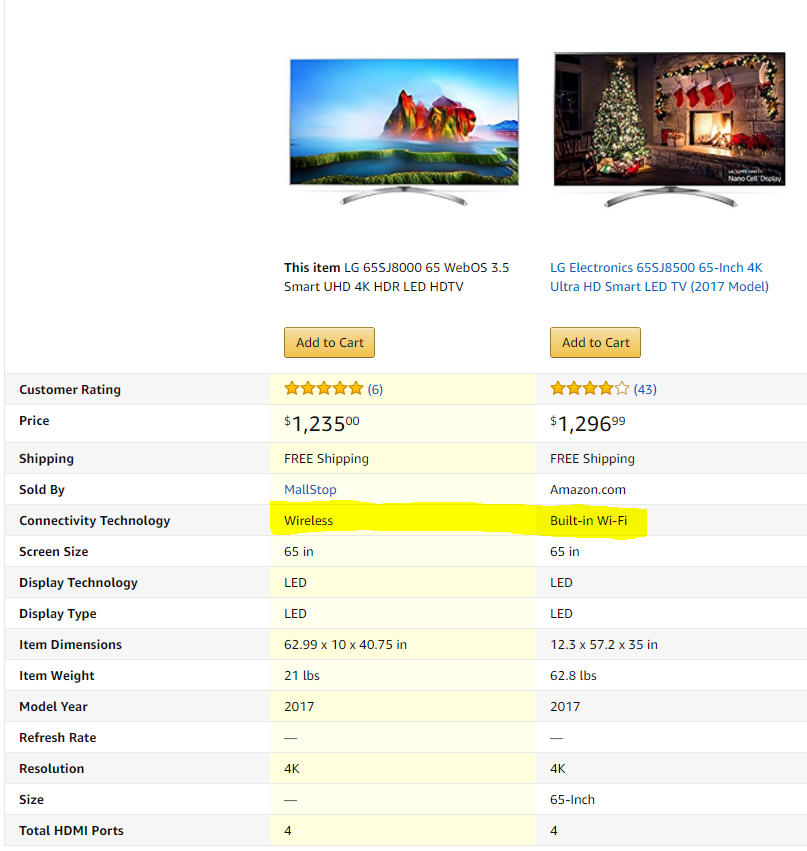Select the 'Total HDMI Ports' row label

(71, 830)
